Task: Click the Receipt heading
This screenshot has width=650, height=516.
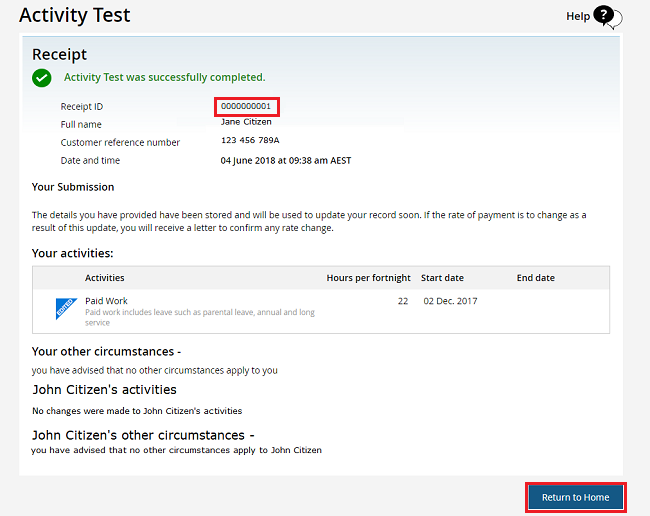Action: pyautogui.click(x=59, y=54)
